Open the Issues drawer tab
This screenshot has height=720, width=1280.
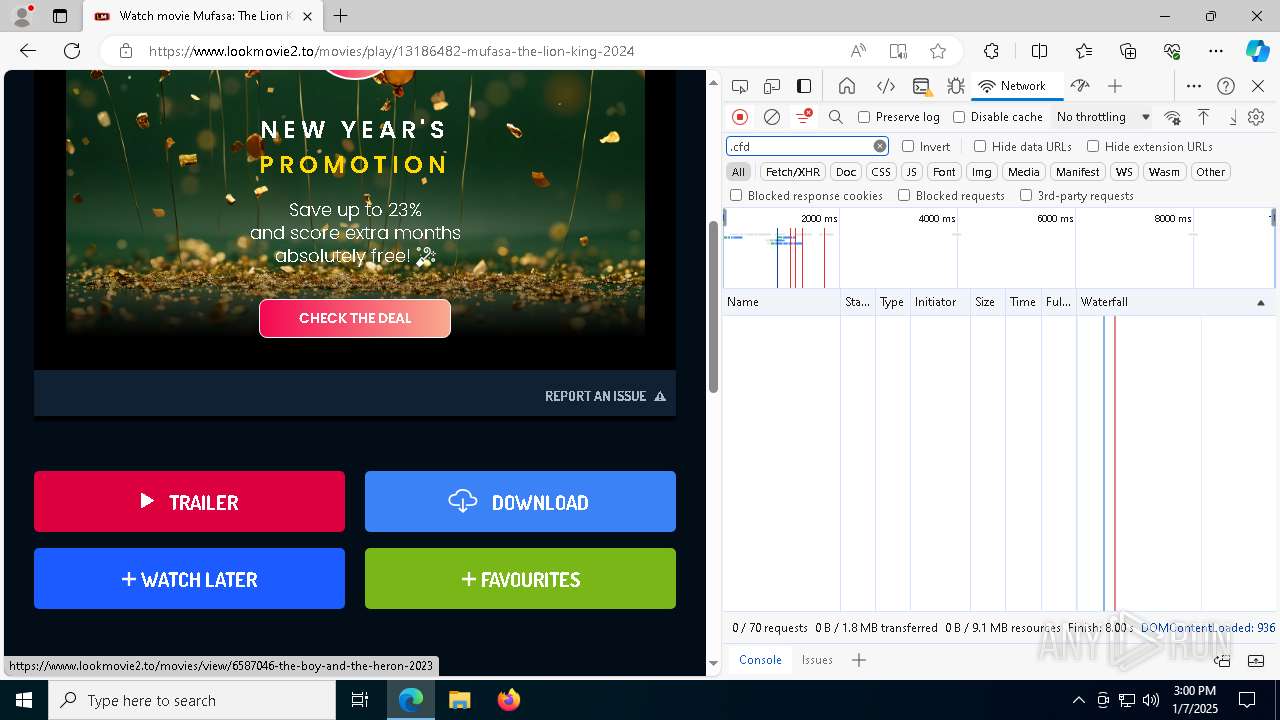pos(817,660)
